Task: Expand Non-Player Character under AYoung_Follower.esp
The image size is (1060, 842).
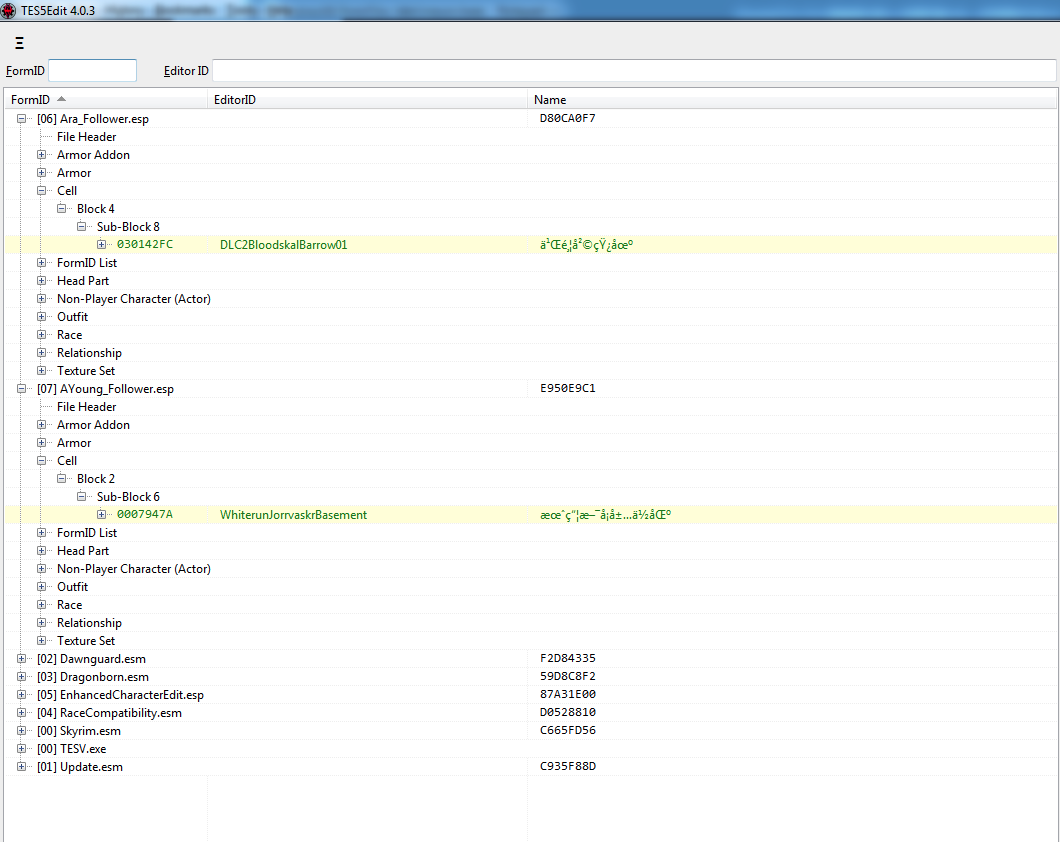Action: coord(41,568)
